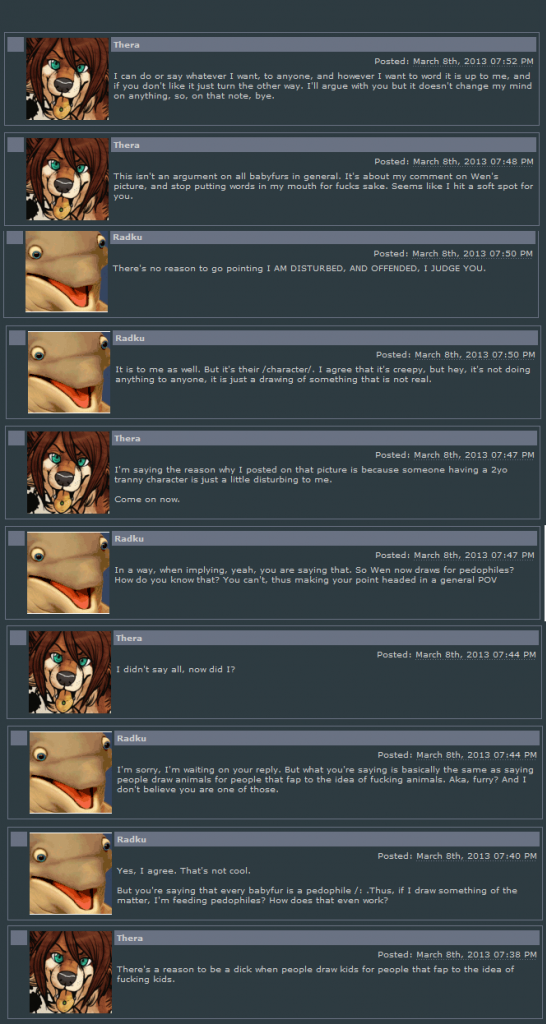The height and width of the screenshot is (1024, 546).
Task: Click the Radku username on the 'I AM DISTURBED' comment
Action: pyautogui.click(x=127, y=237)
